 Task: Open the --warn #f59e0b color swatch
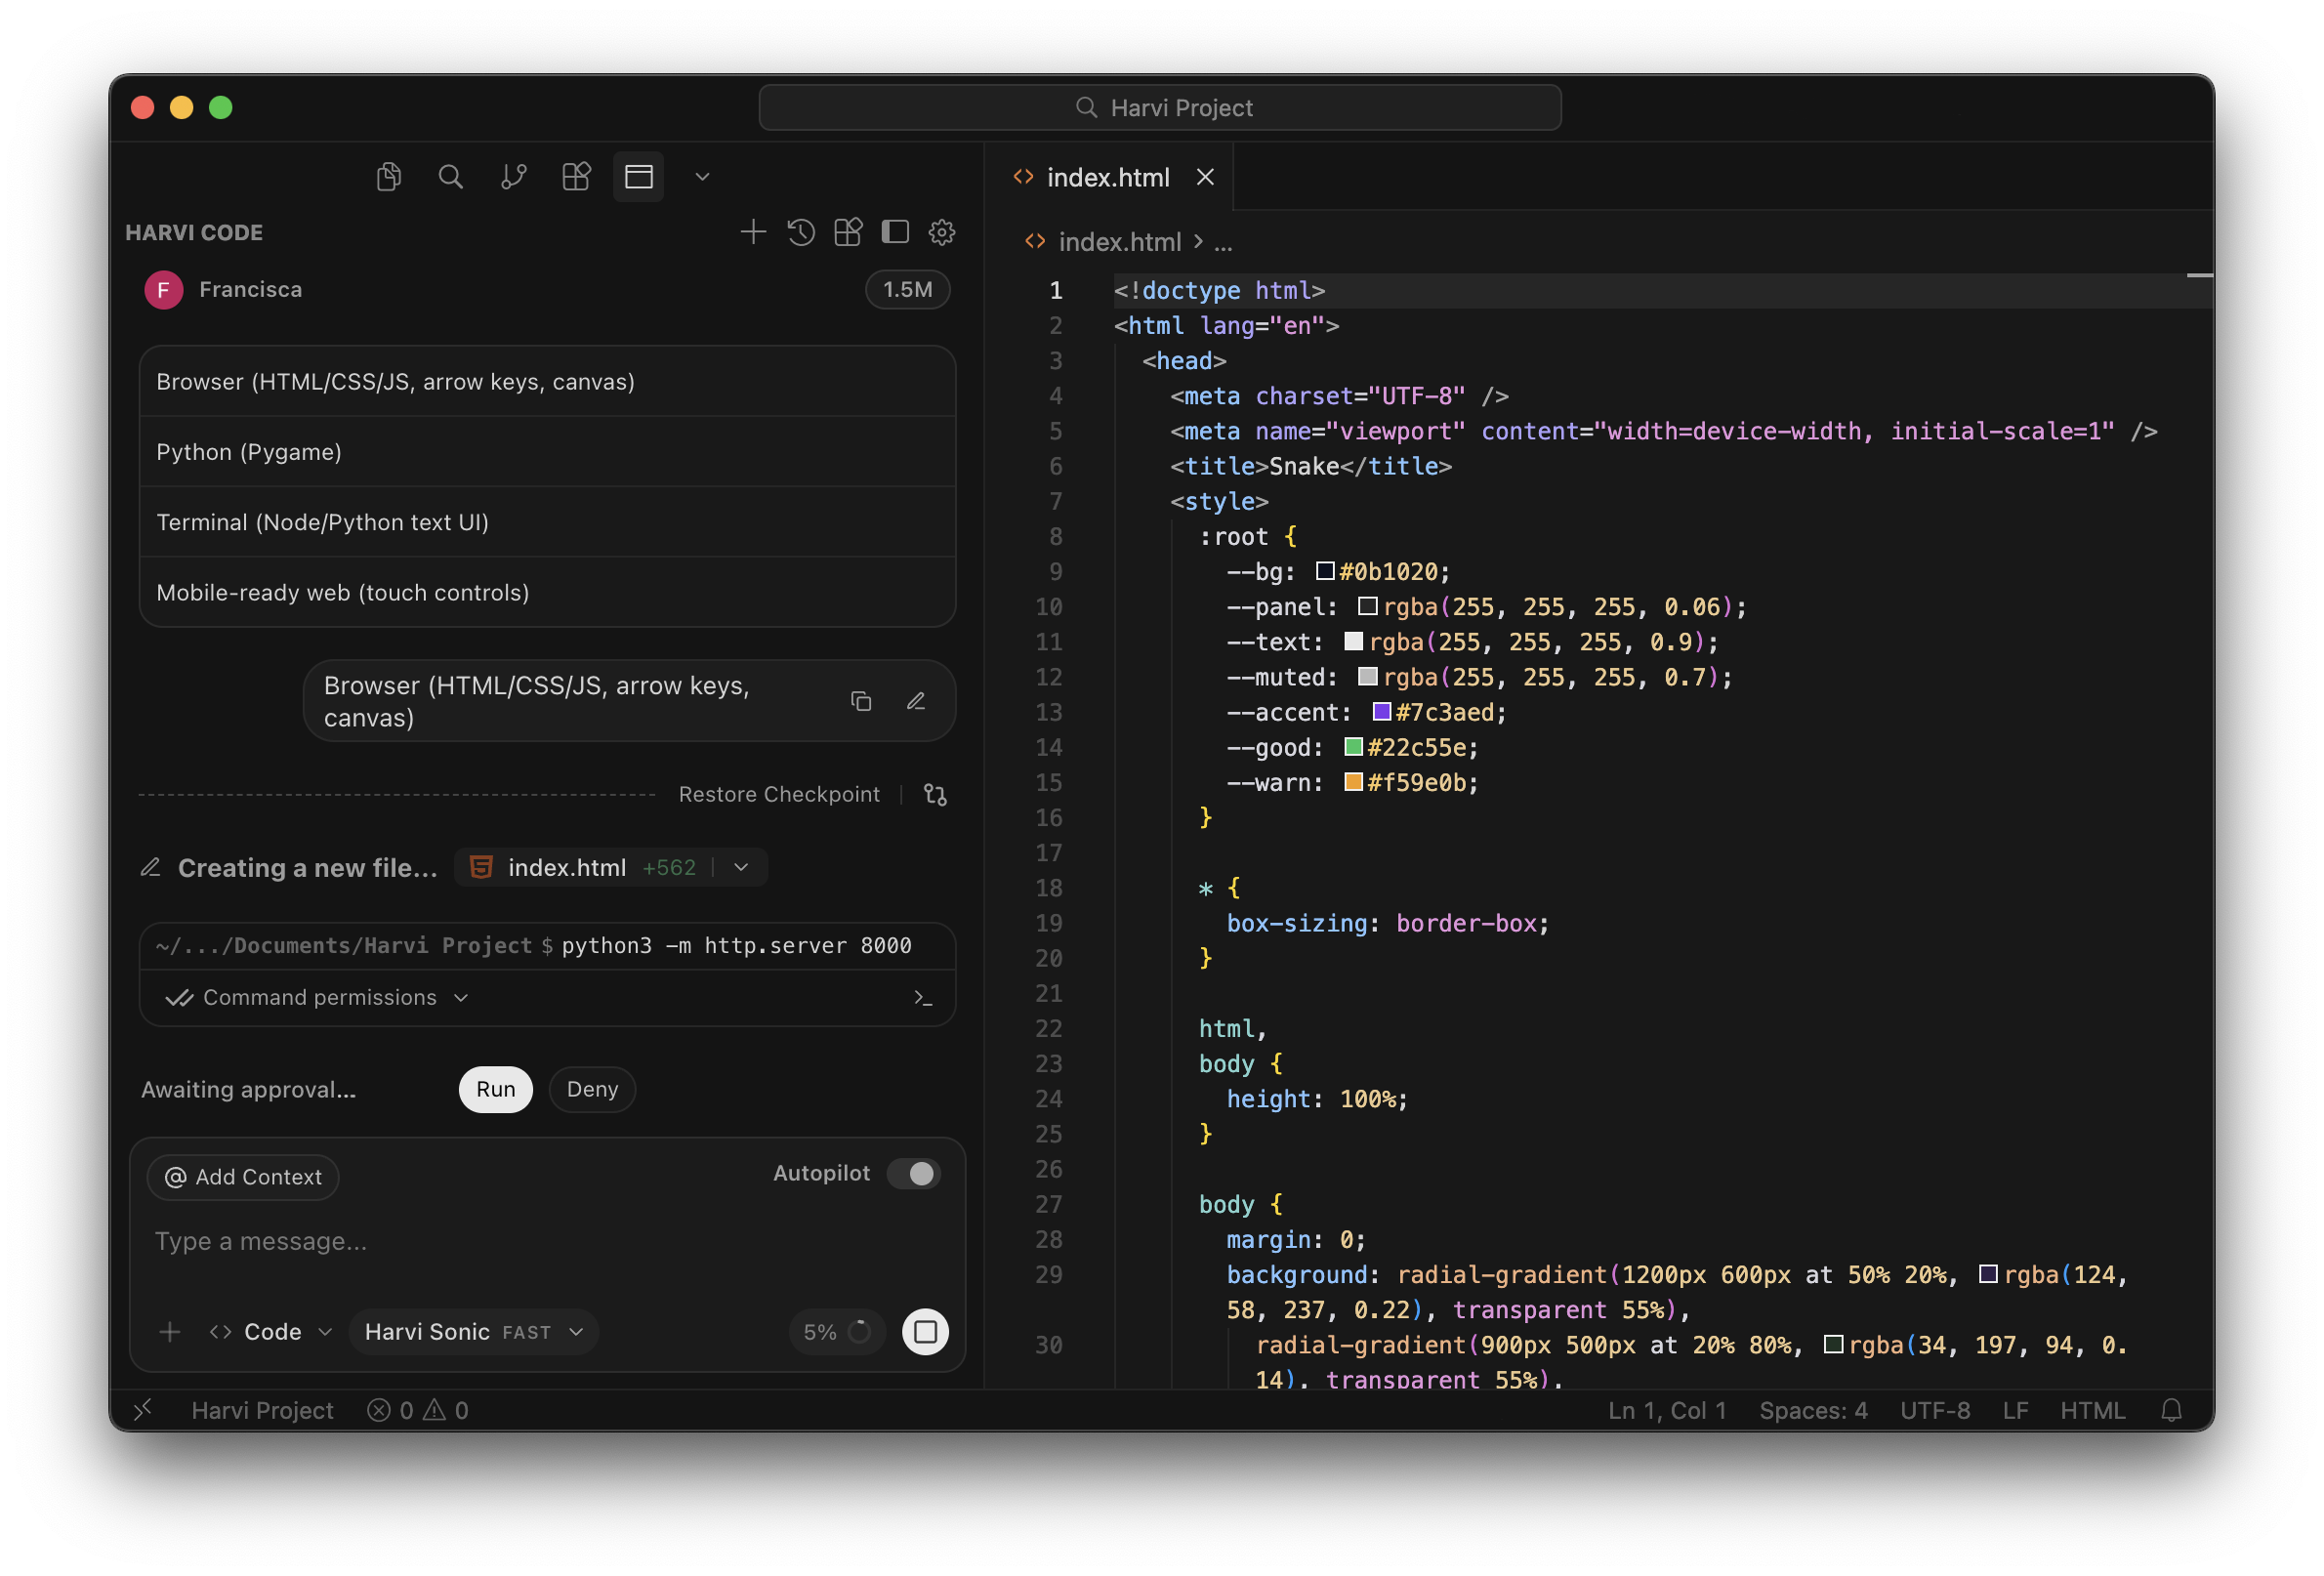point(1354,782)
